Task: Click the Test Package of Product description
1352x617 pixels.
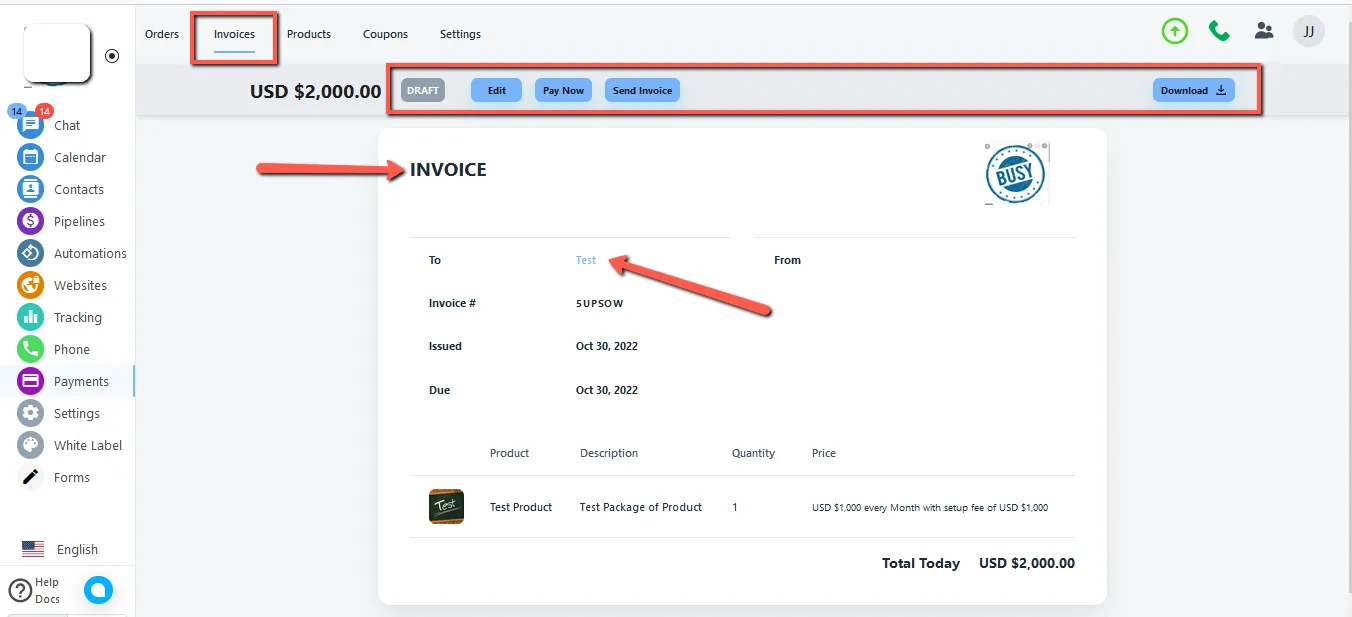Action: pos(641,507)
